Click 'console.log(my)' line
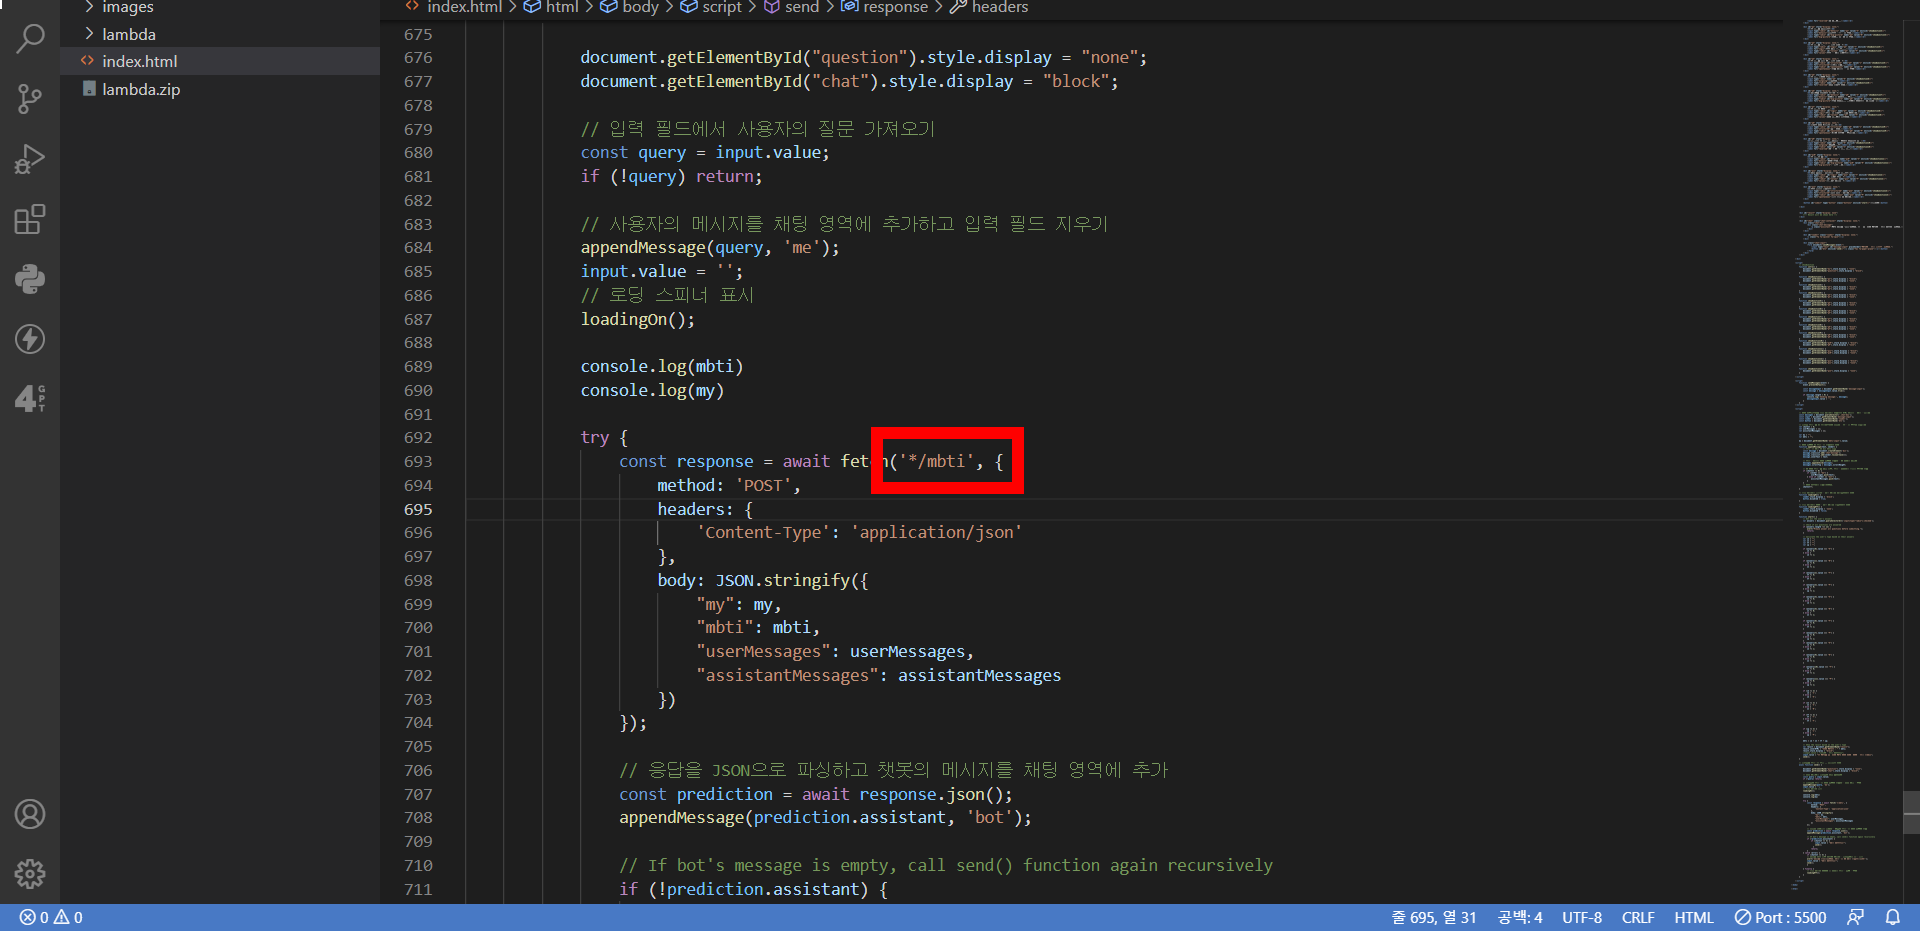Image resolution: width=1920 pixels, height=931 pixels. [652, 390]
